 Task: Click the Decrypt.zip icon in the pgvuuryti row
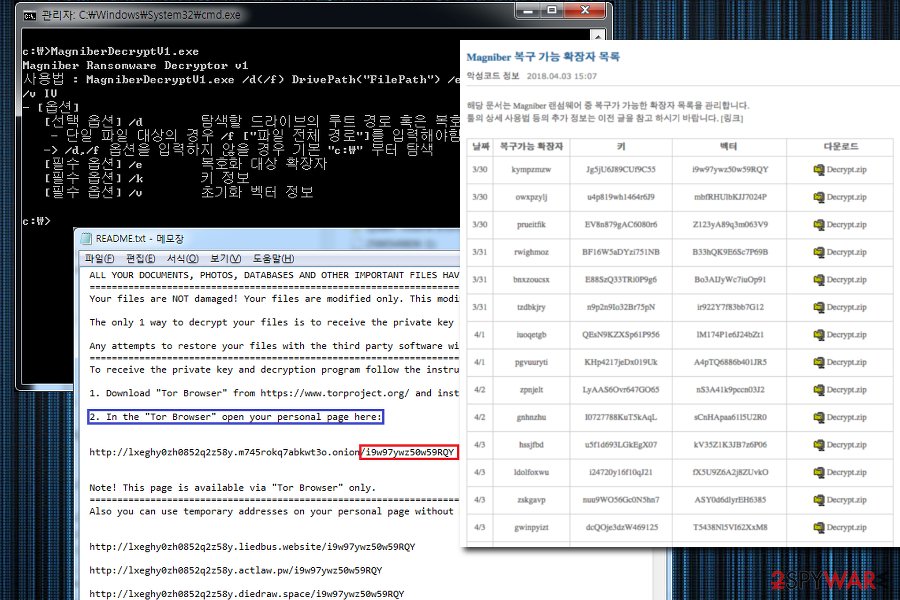tap(819, 362)
